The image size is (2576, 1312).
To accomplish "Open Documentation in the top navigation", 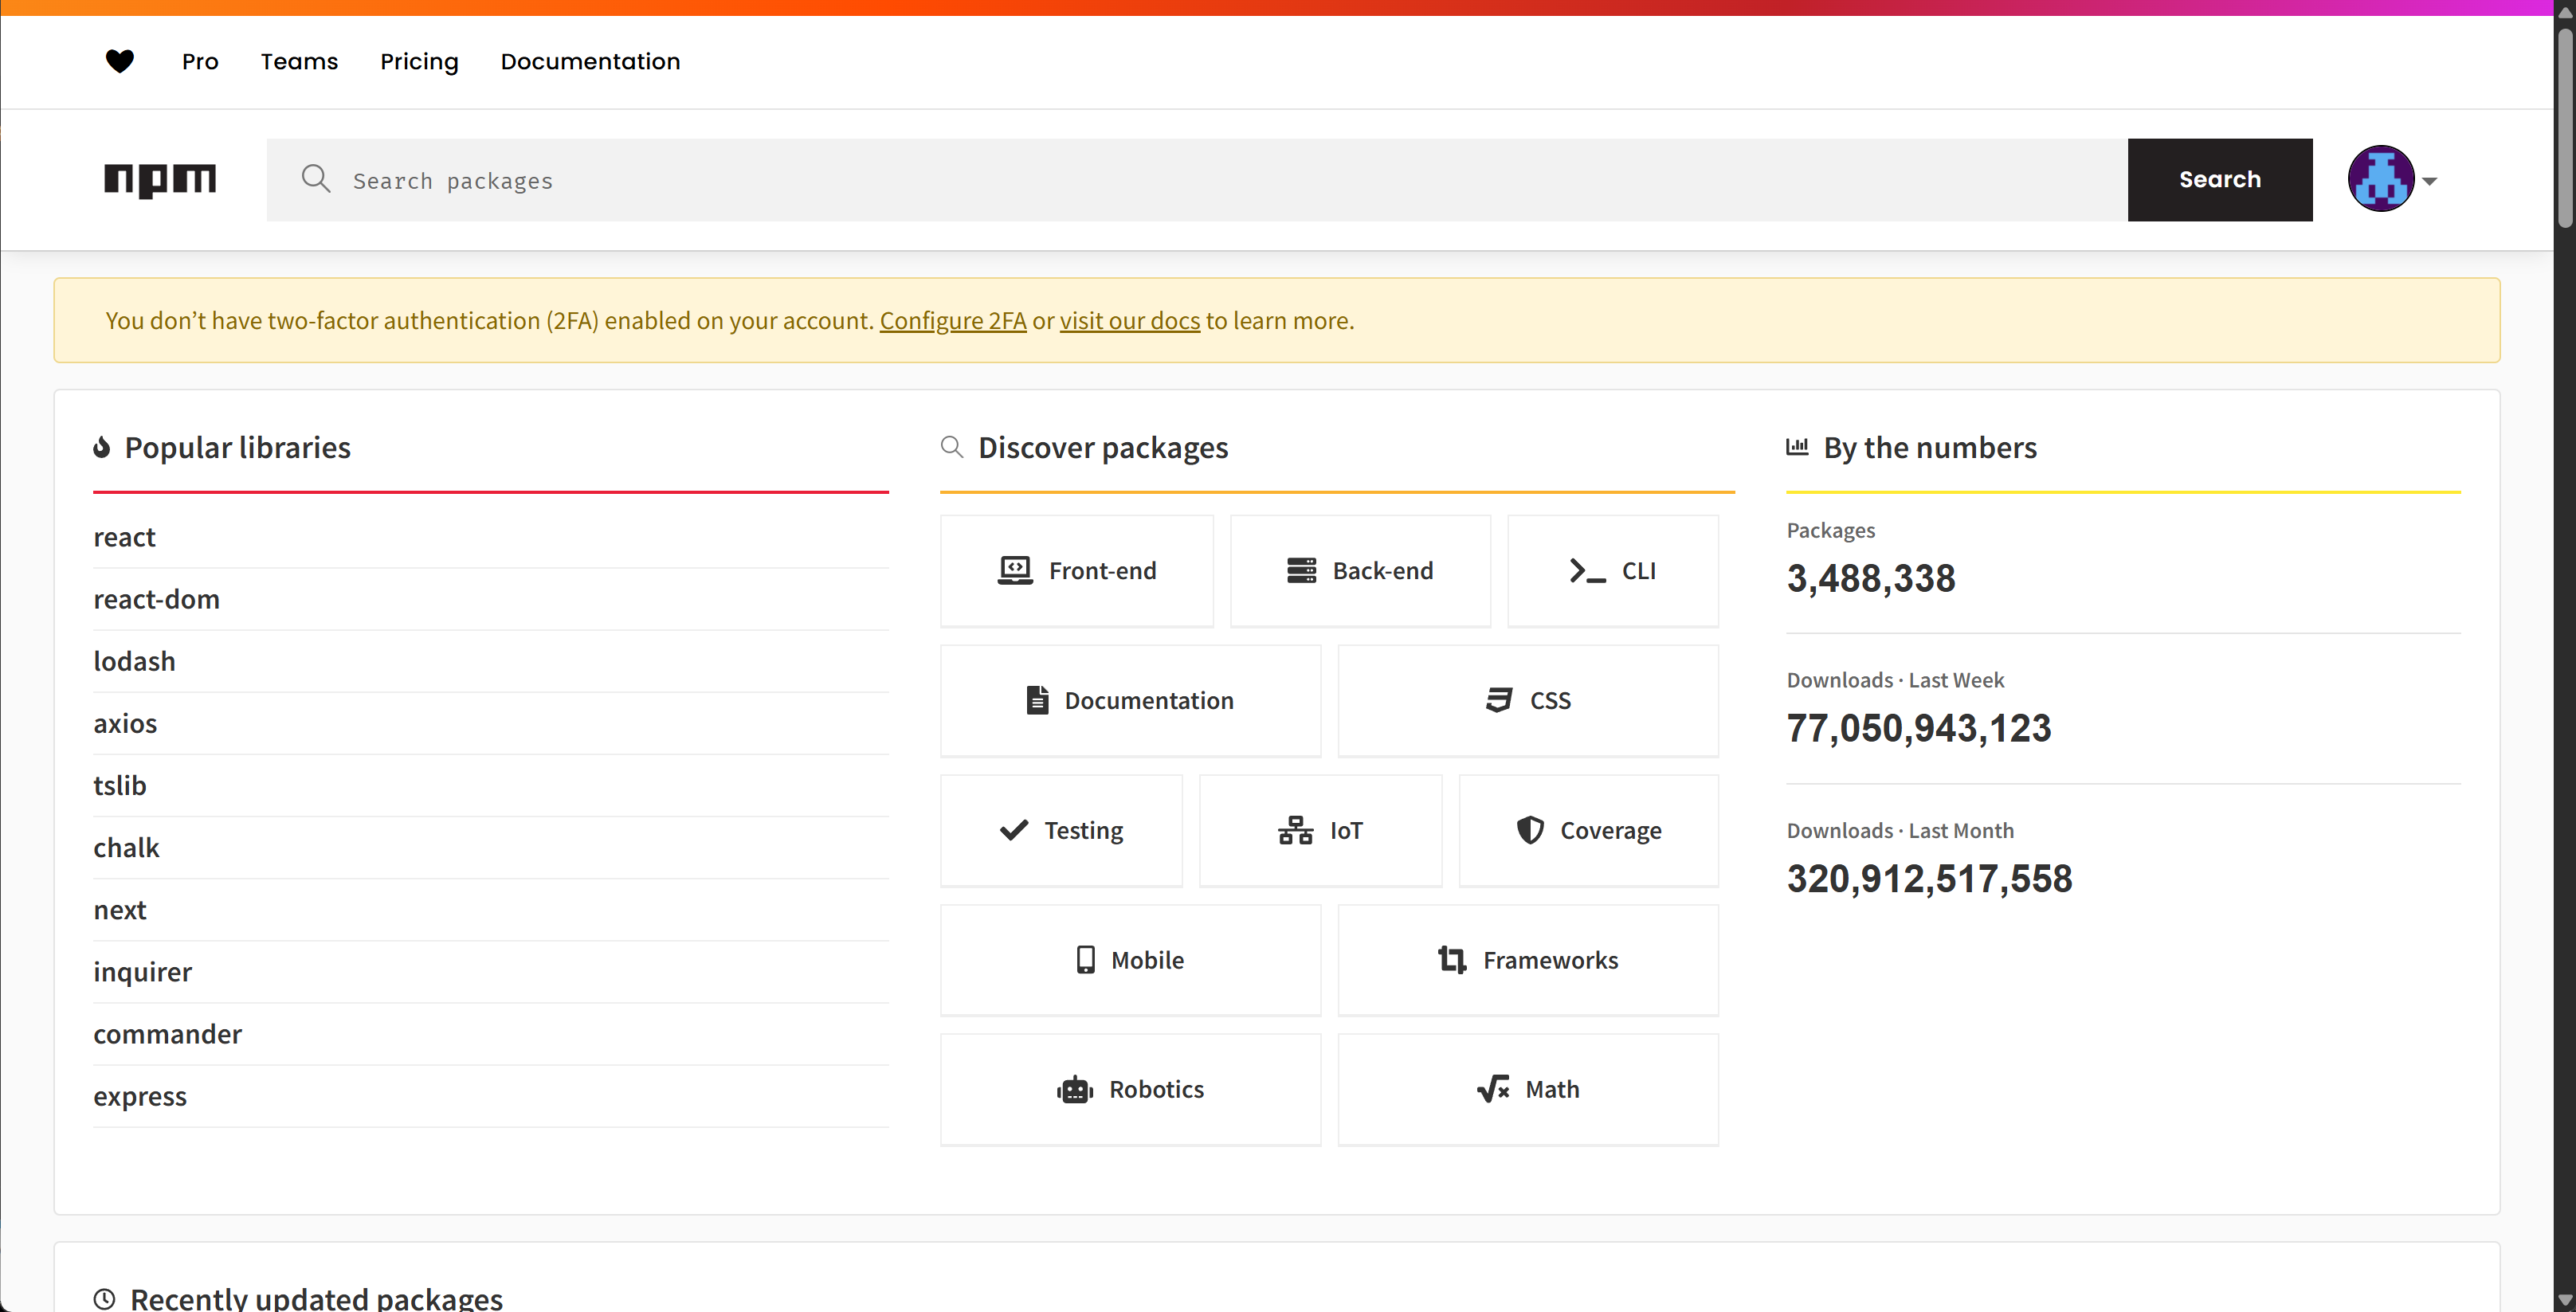I will (590, 62).
